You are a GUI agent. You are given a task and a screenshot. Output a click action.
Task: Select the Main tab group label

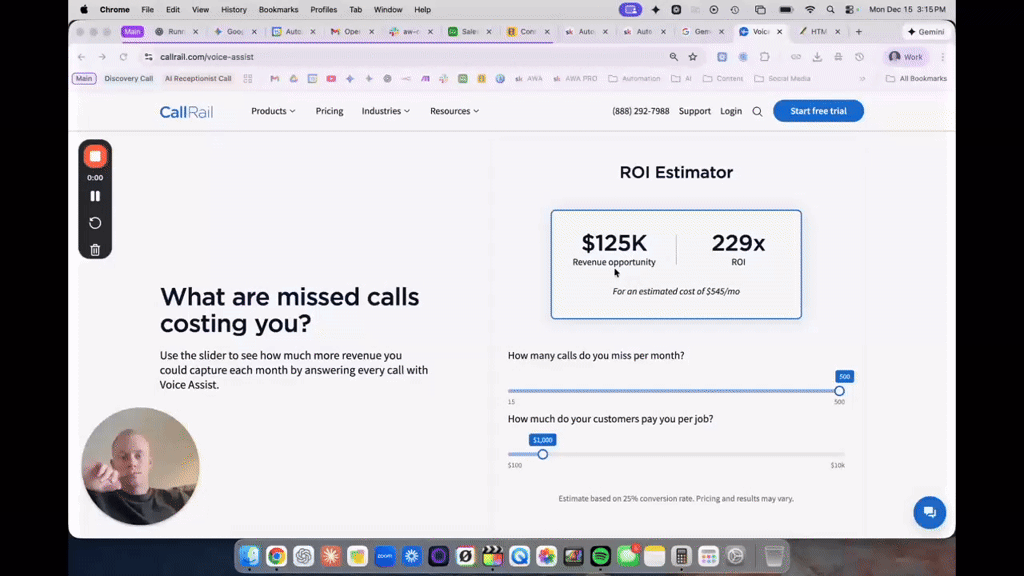pos(133,31)
